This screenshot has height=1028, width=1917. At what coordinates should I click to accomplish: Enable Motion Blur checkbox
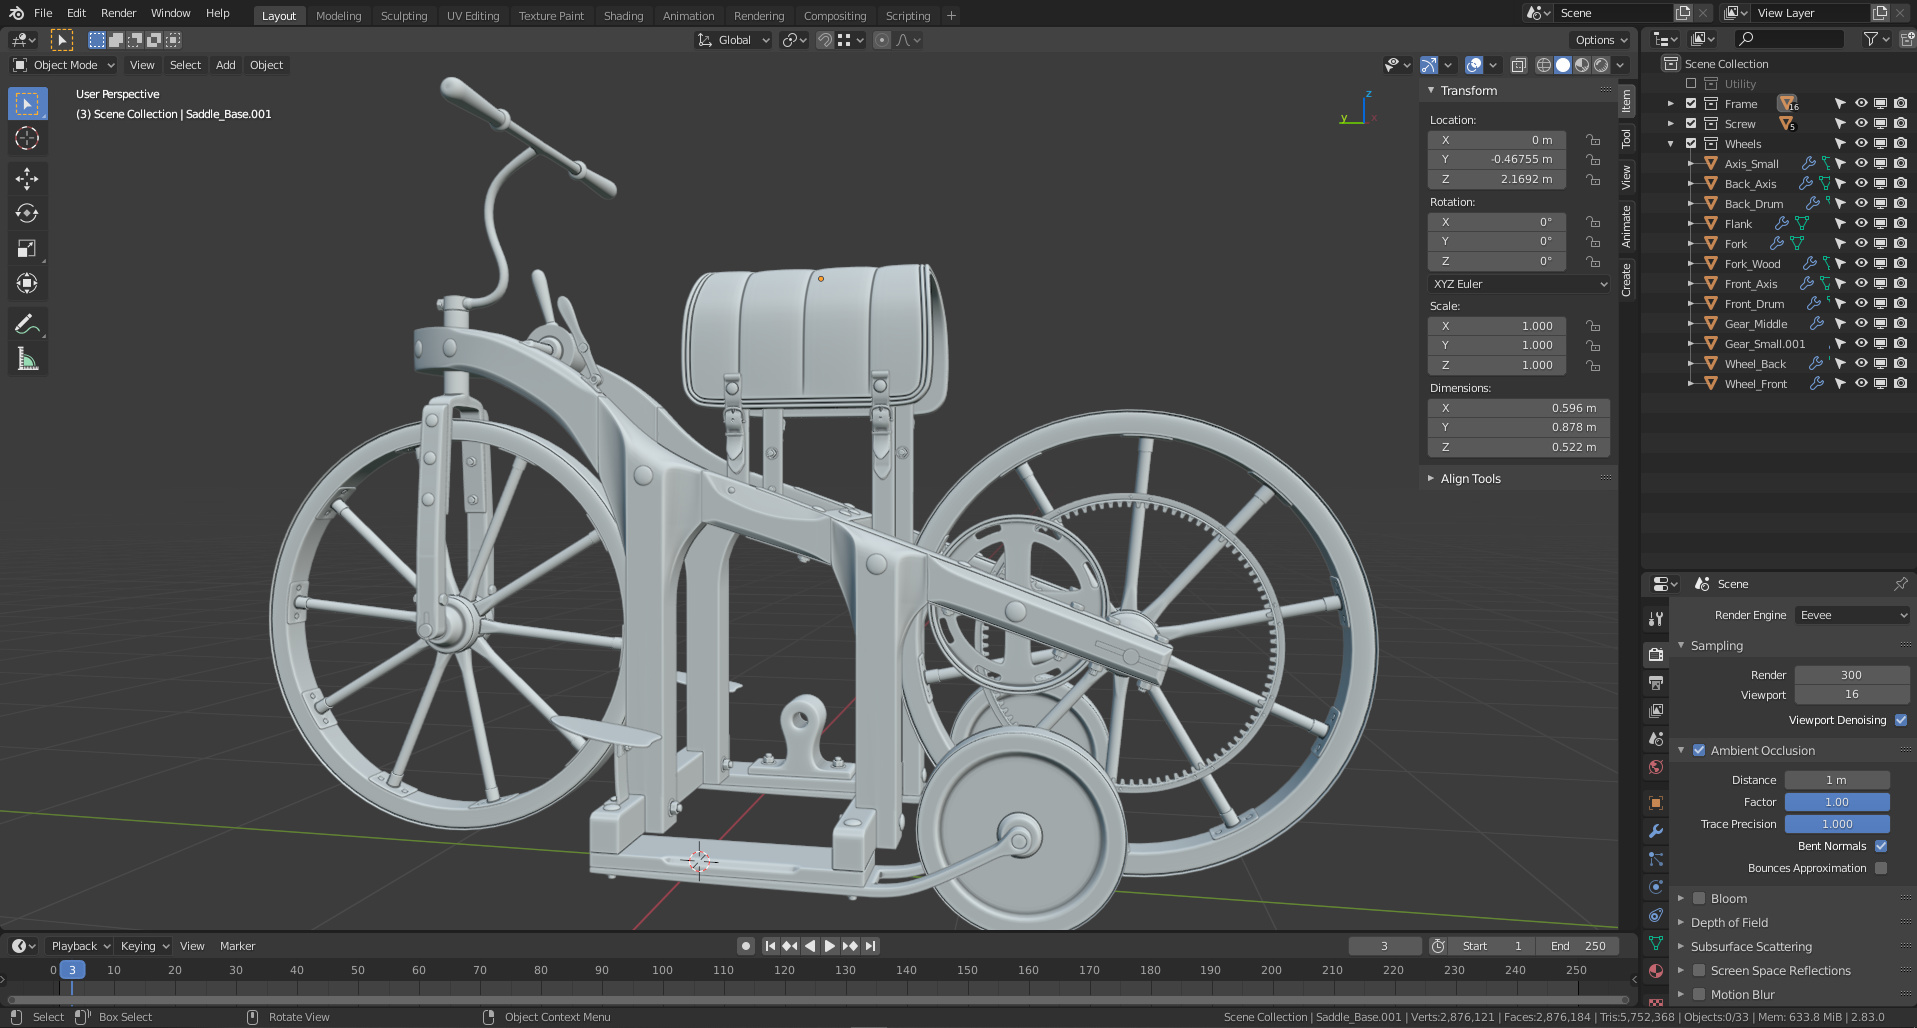pos(1699,994)
